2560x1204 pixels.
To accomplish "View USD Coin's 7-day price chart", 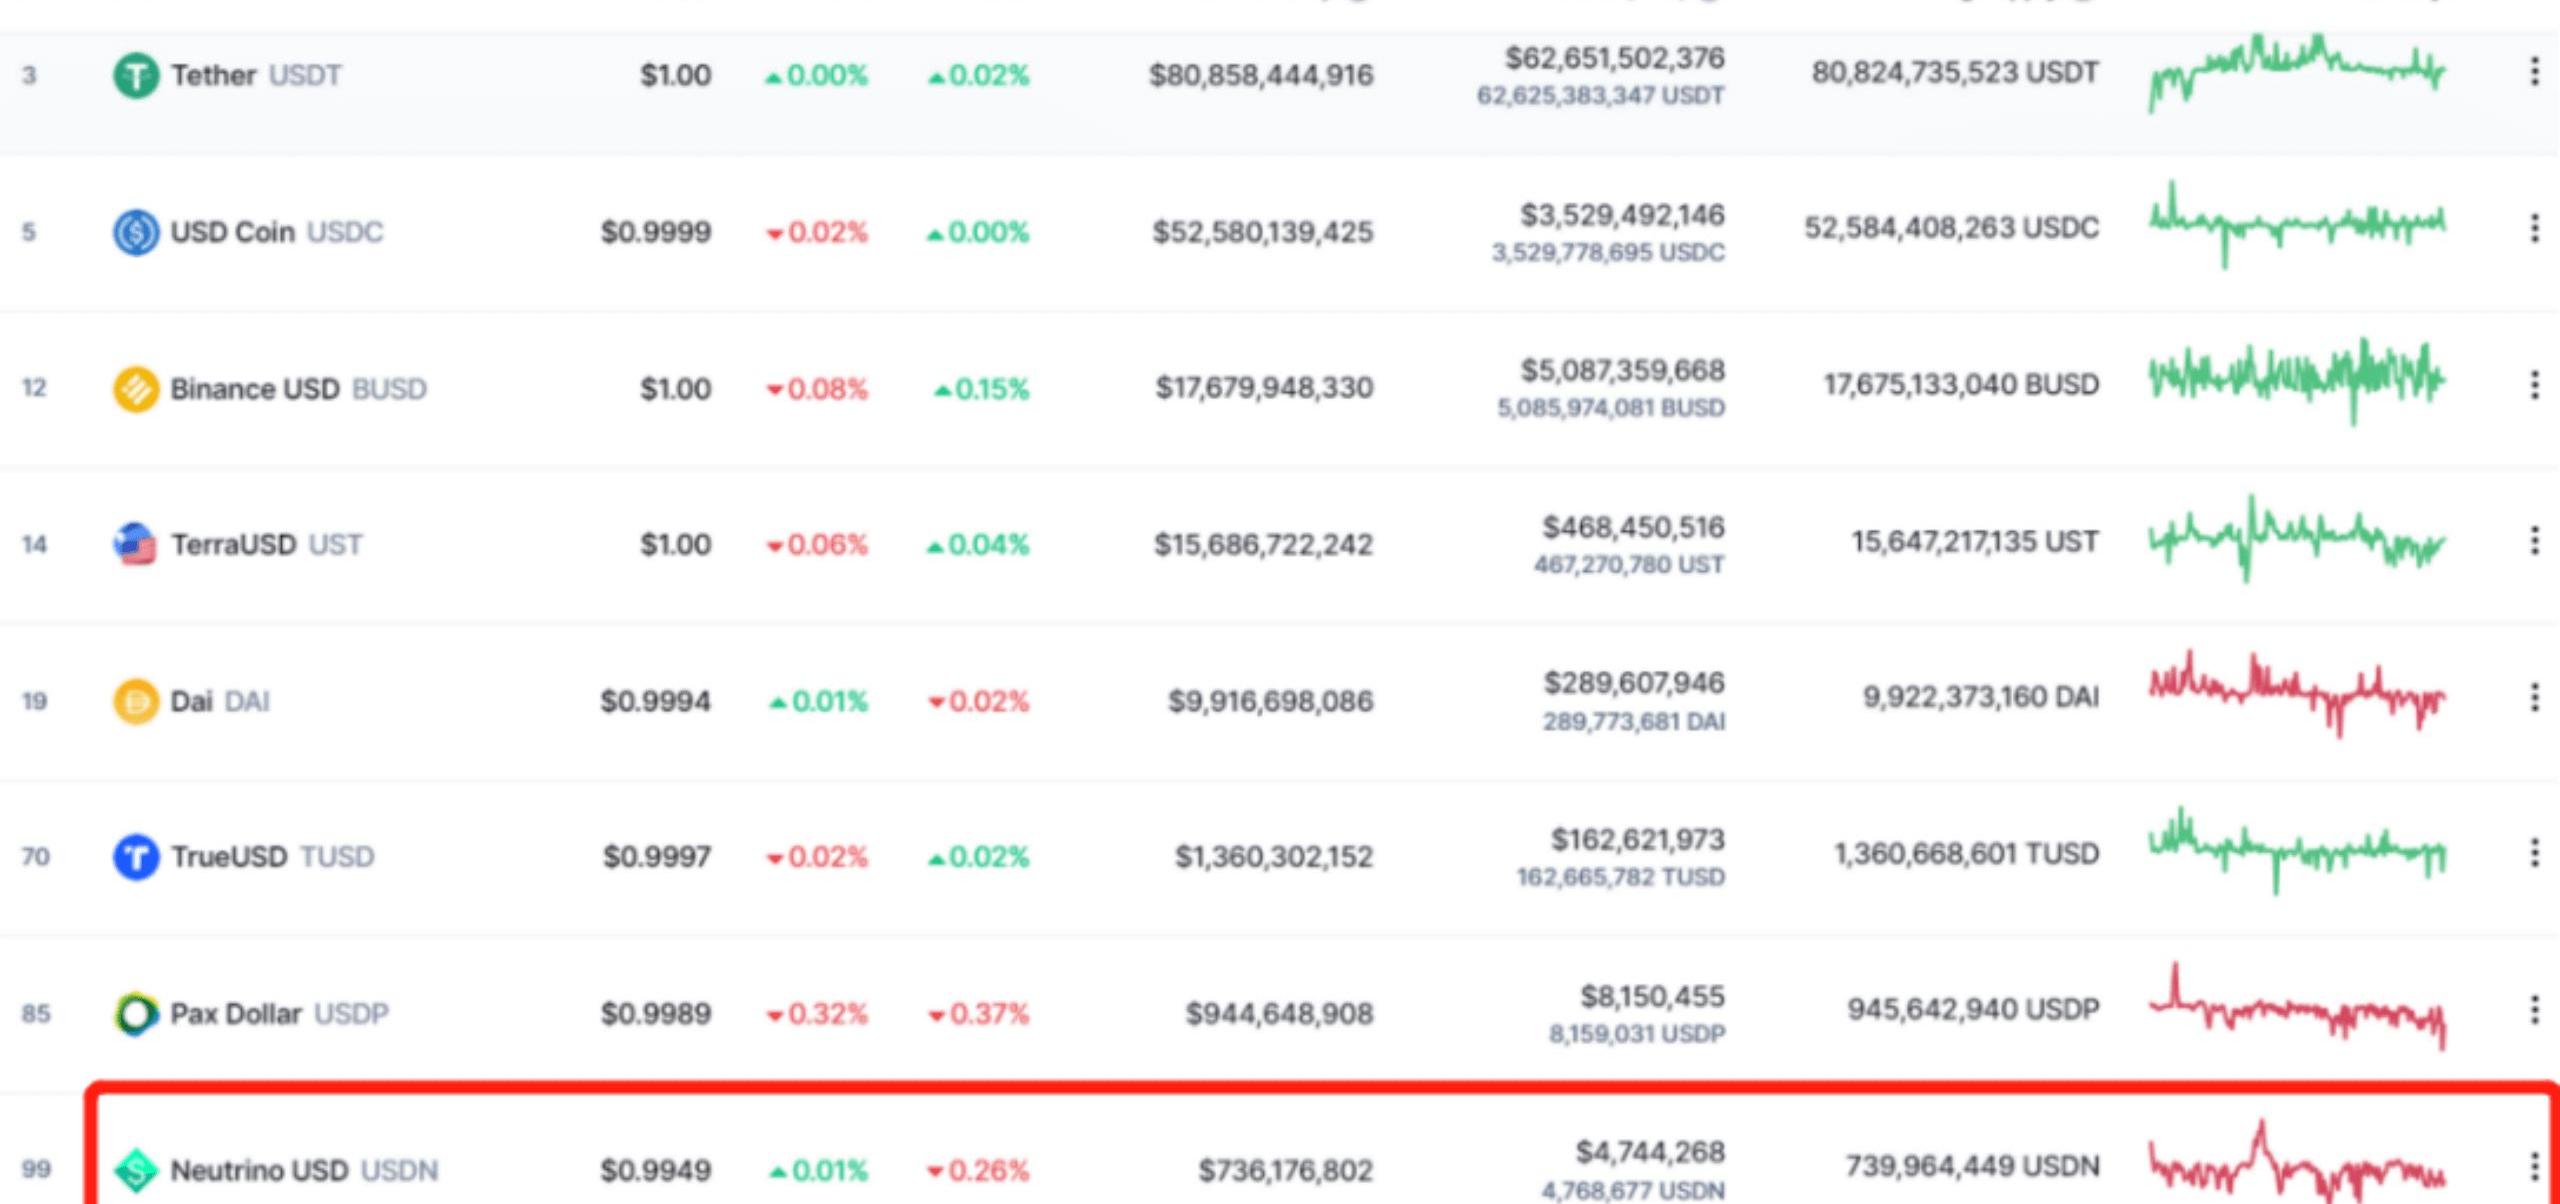I will (x=2297, y=225).
